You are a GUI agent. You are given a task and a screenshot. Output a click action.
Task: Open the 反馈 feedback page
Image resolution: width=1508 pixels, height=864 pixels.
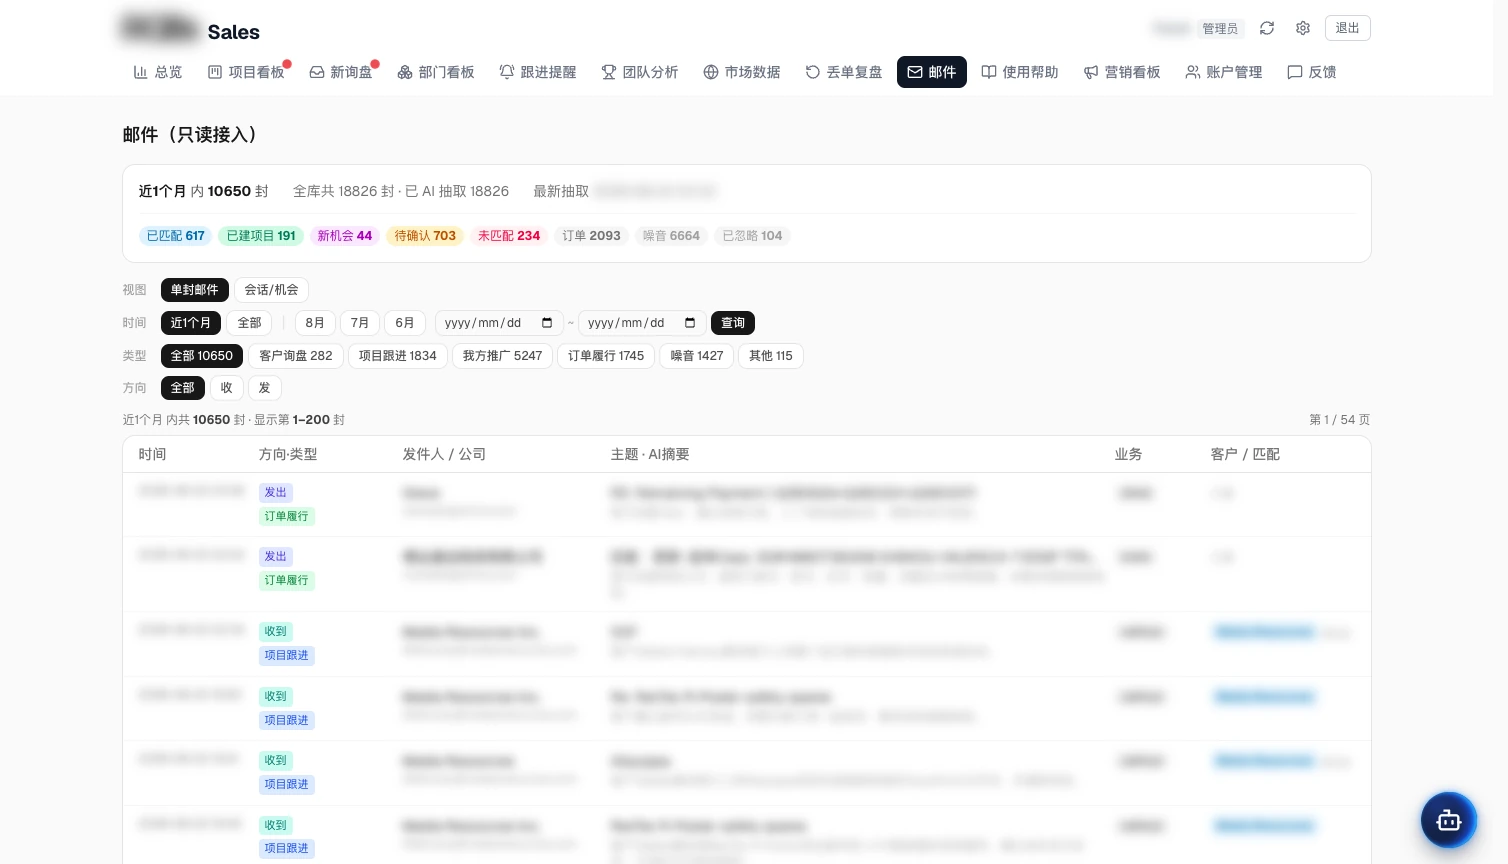click(1312, 72)
